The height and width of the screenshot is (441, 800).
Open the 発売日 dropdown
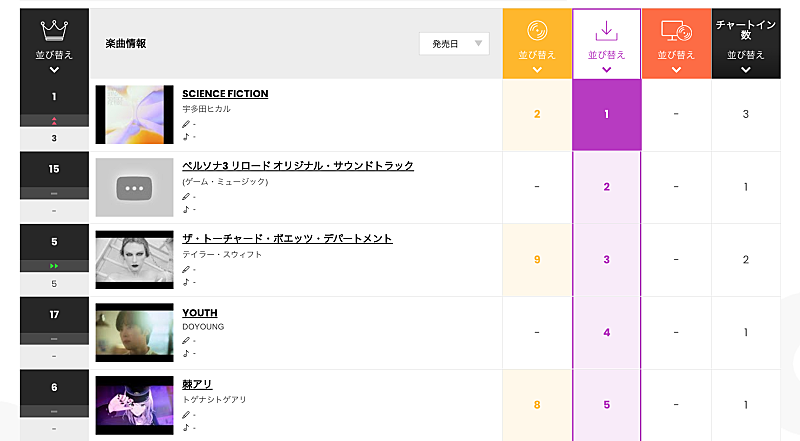pos(454,44)
